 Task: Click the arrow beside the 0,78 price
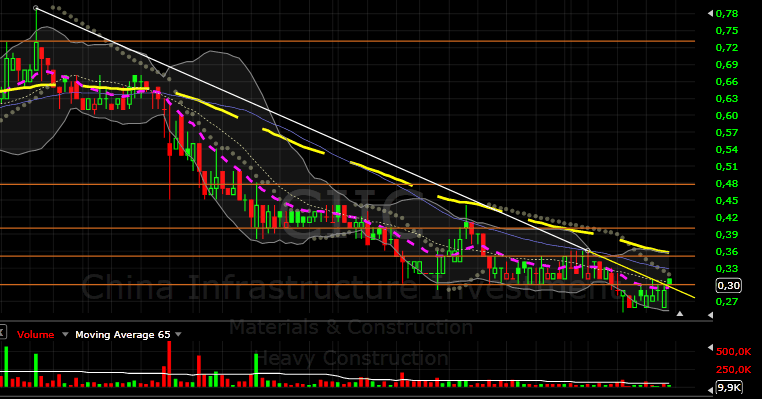point(710,13)
